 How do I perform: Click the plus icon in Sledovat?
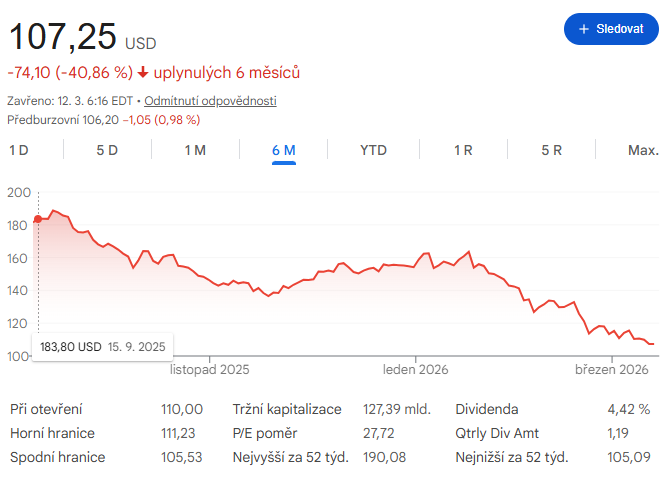584,29
